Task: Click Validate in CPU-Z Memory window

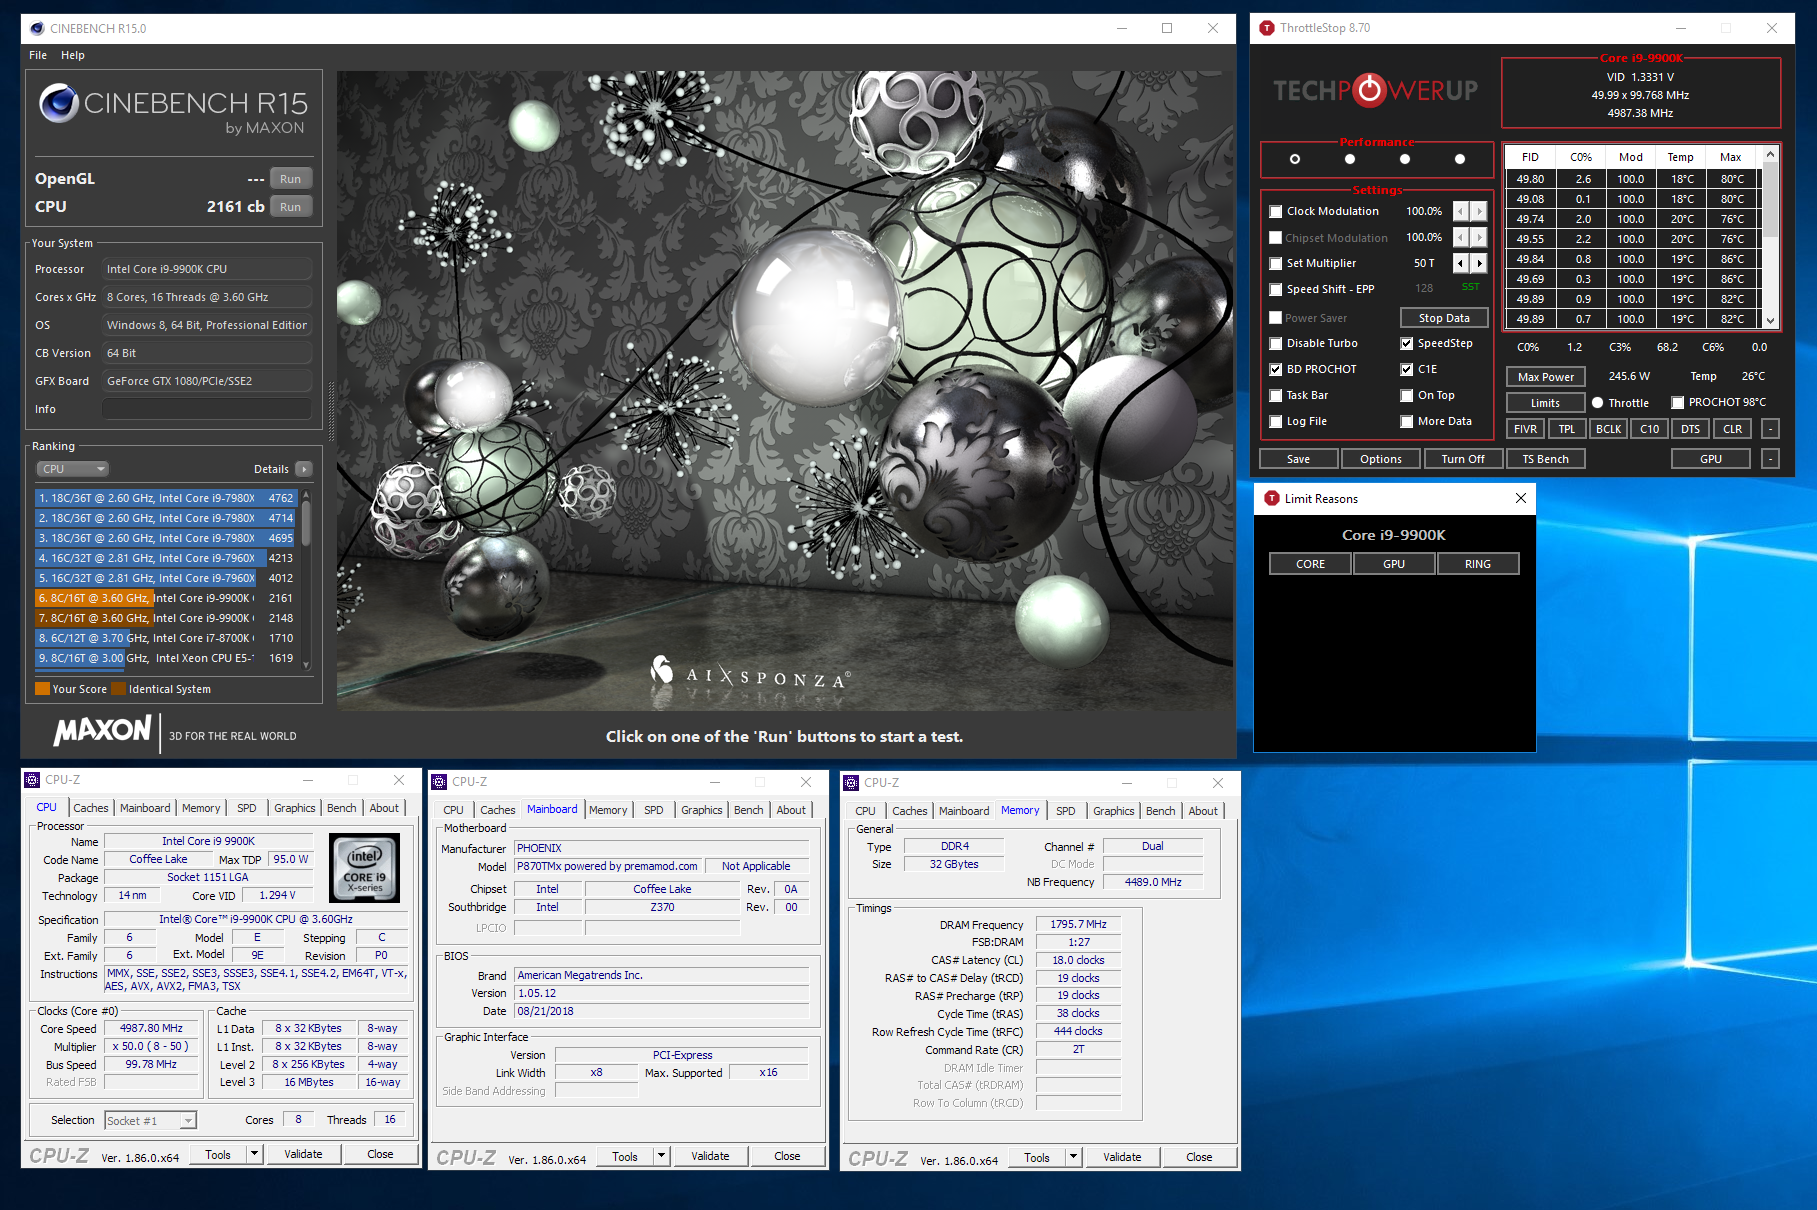Action: click(x=1122, y=1157)
